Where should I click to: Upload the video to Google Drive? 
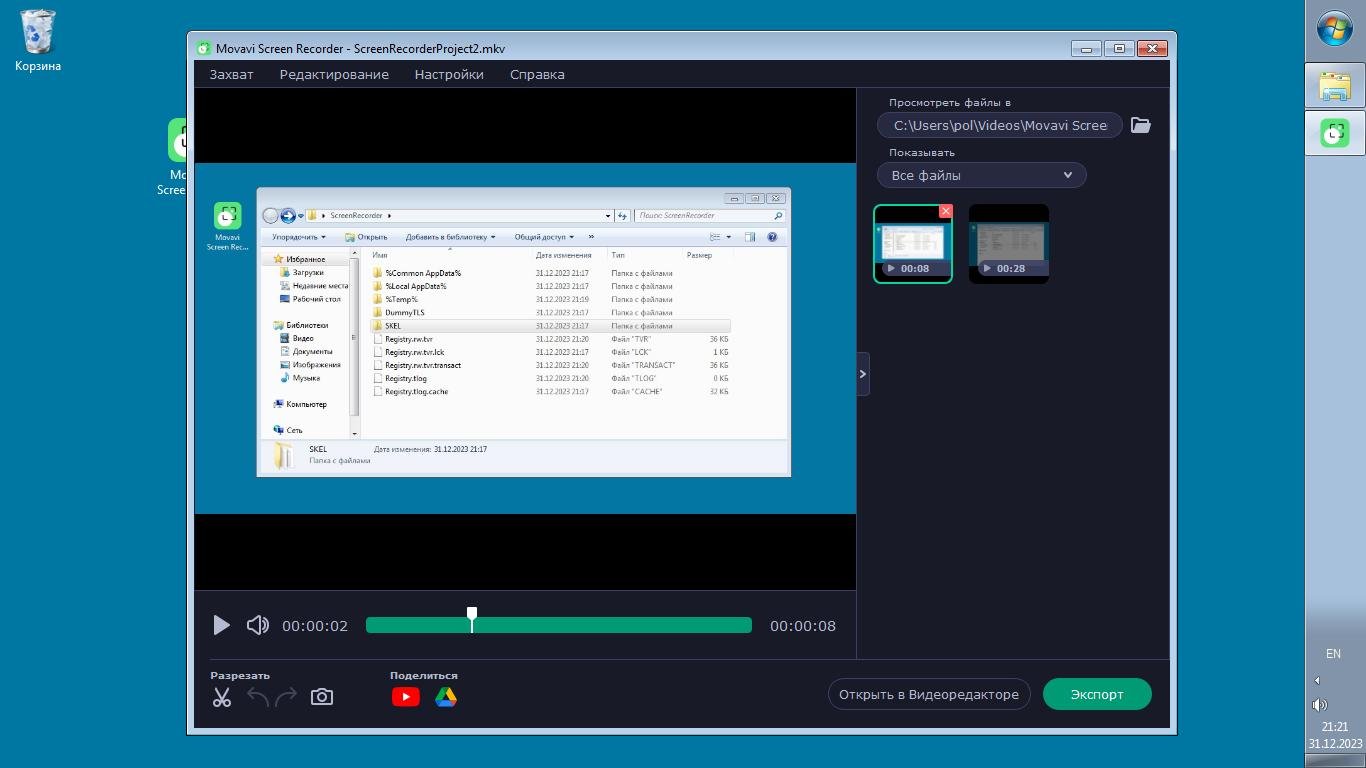(x=446, y=697)
